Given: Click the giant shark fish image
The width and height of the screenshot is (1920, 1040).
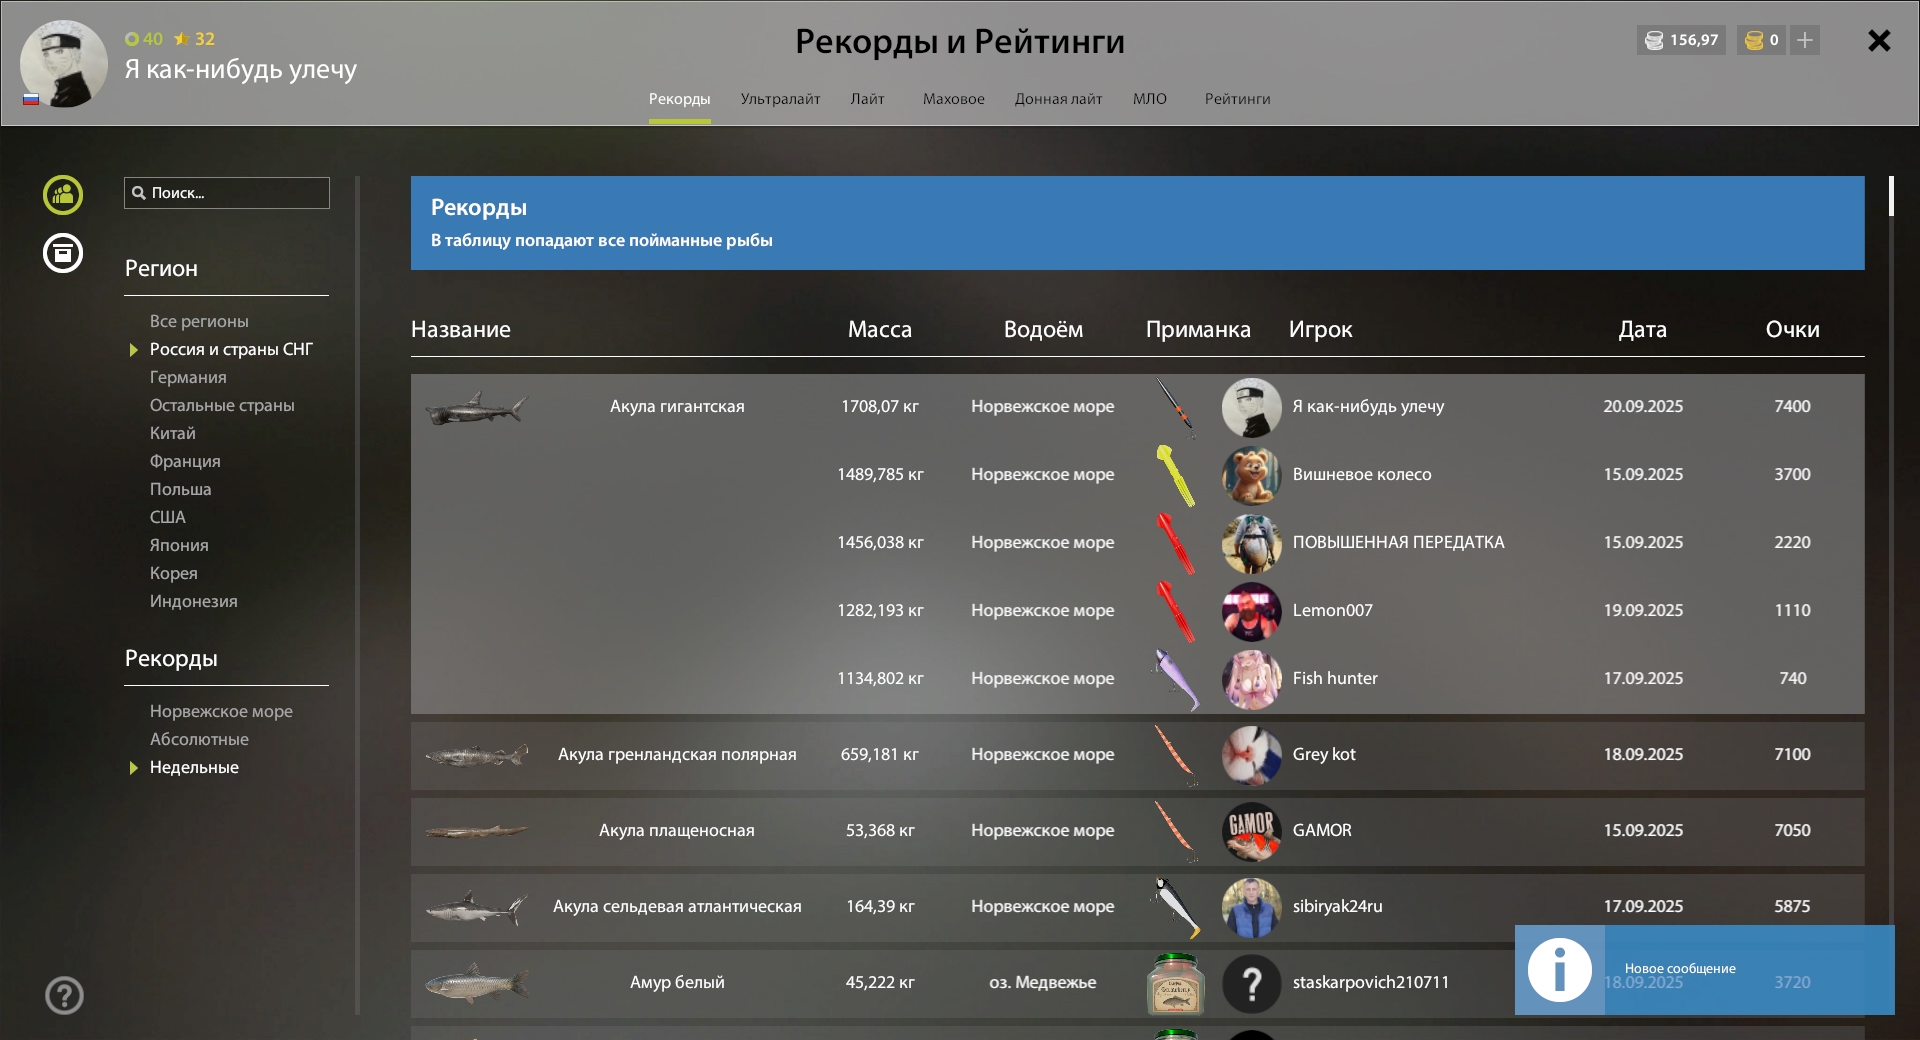Looking at the screenshot, I should (476, 407).
